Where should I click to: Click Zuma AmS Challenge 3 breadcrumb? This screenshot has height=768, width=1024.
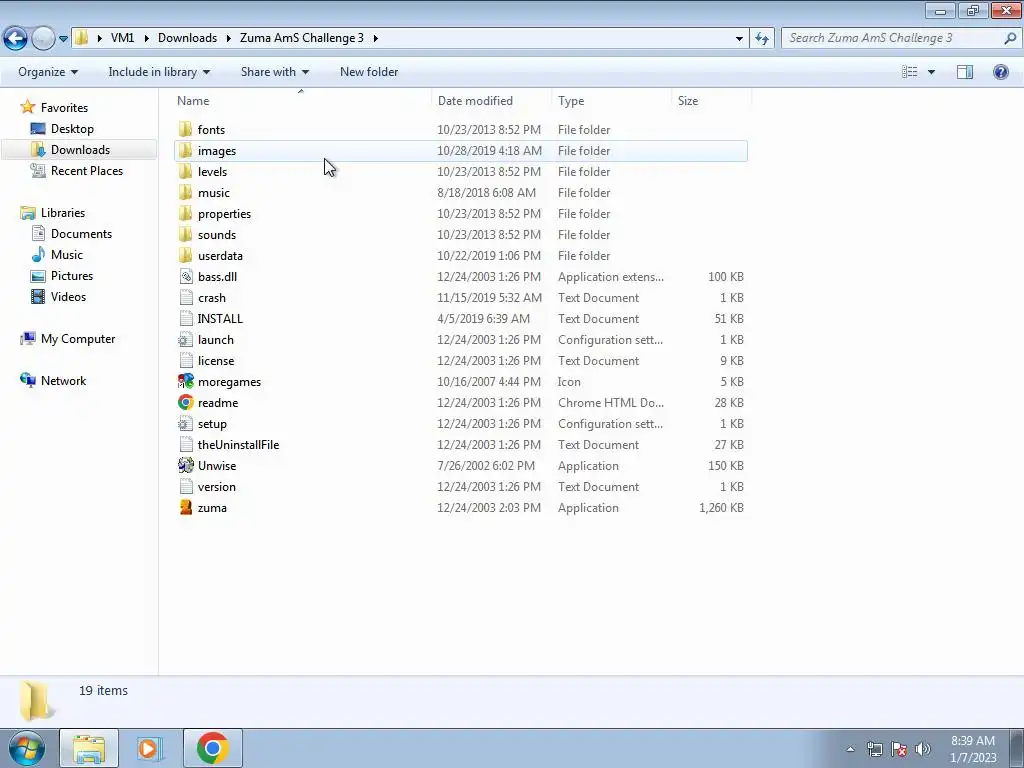302,38
